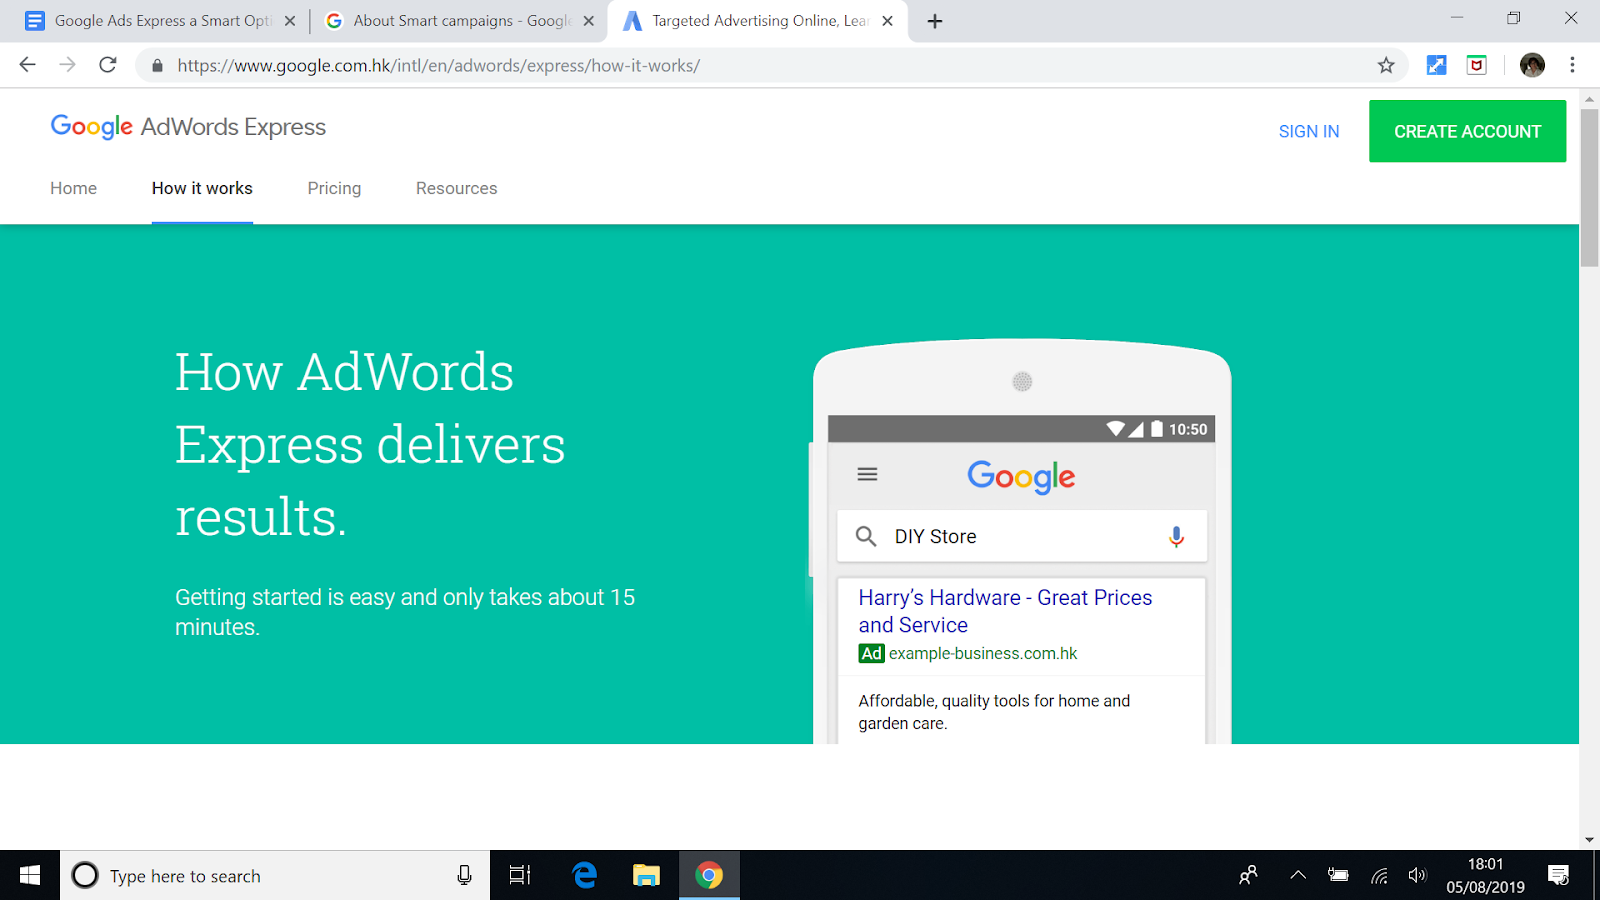Go to the Home nav item
Viewport: 1600px width, 900px height.
(73, 188)
